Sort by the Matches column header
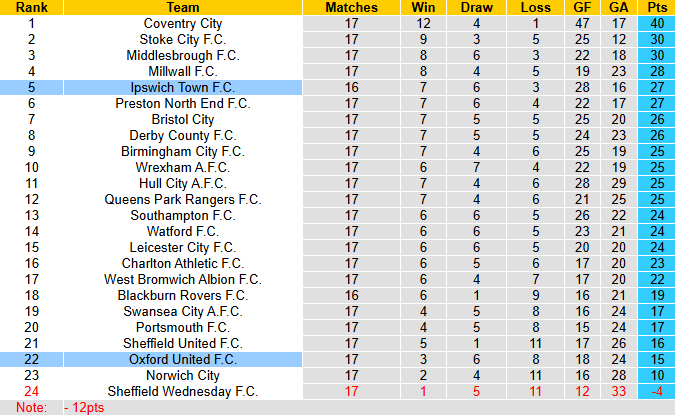The image size is (675, 415). (351, 8)
